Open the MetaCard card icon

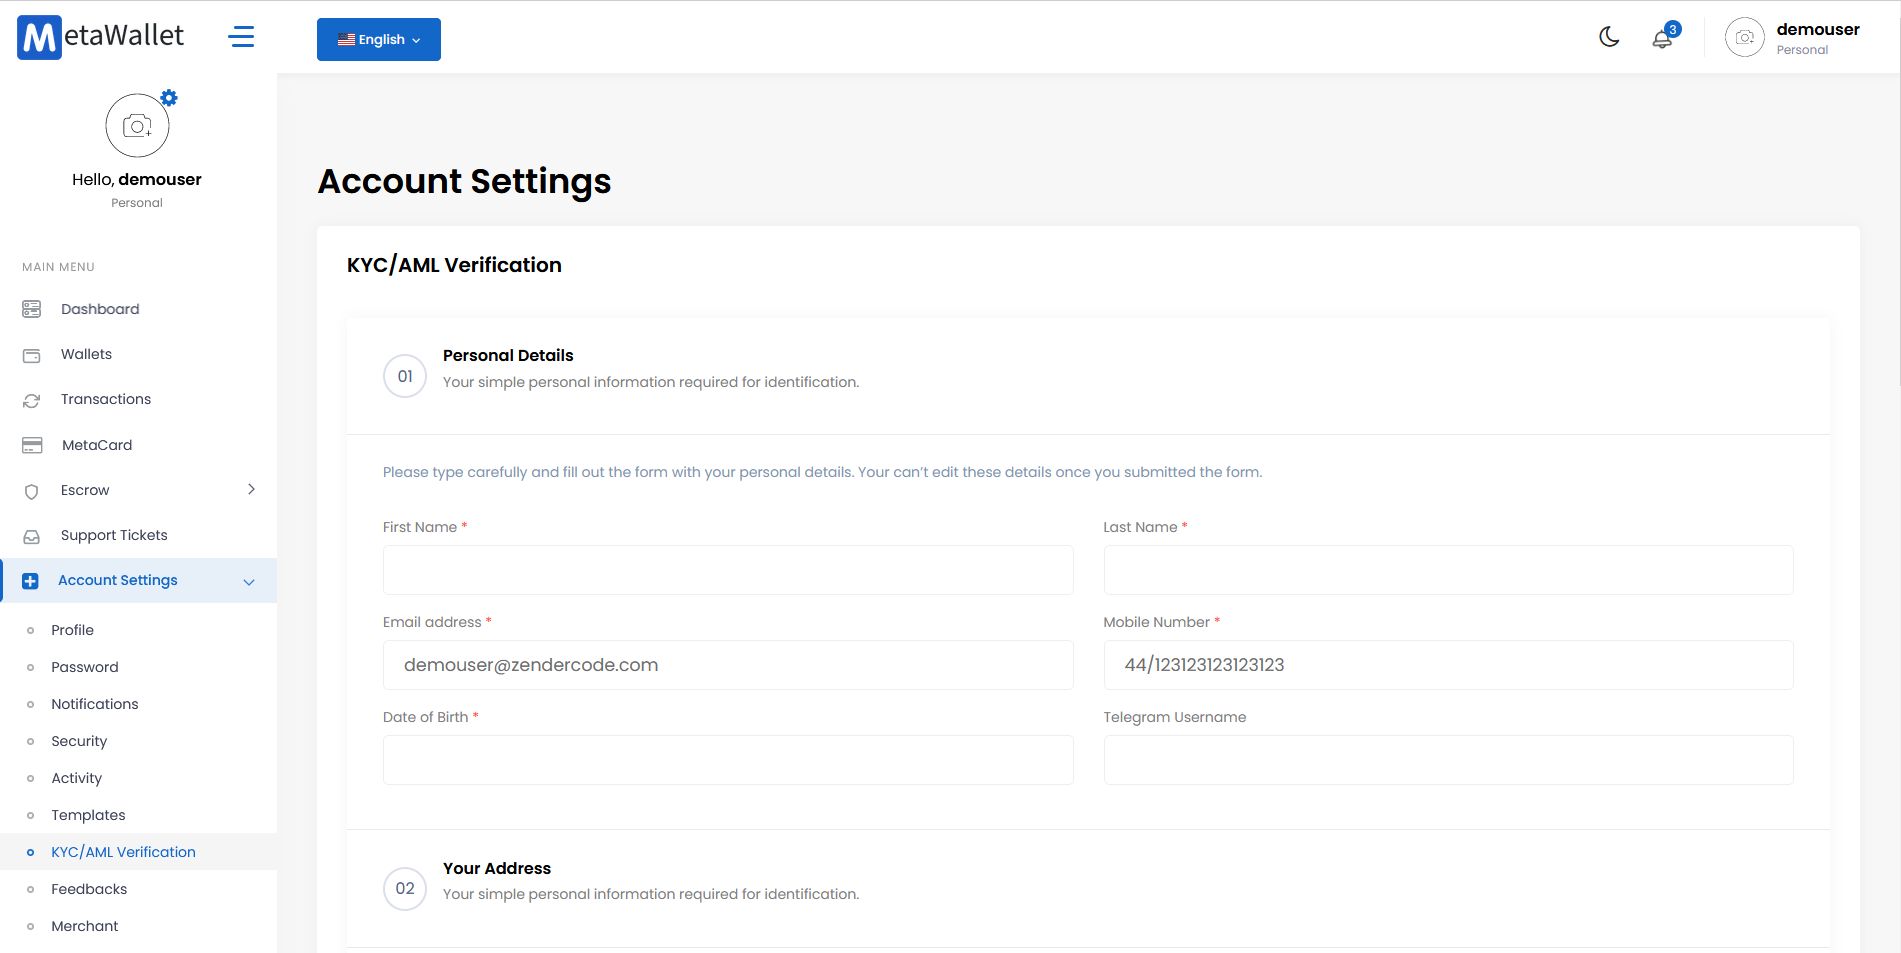point(32,445)
